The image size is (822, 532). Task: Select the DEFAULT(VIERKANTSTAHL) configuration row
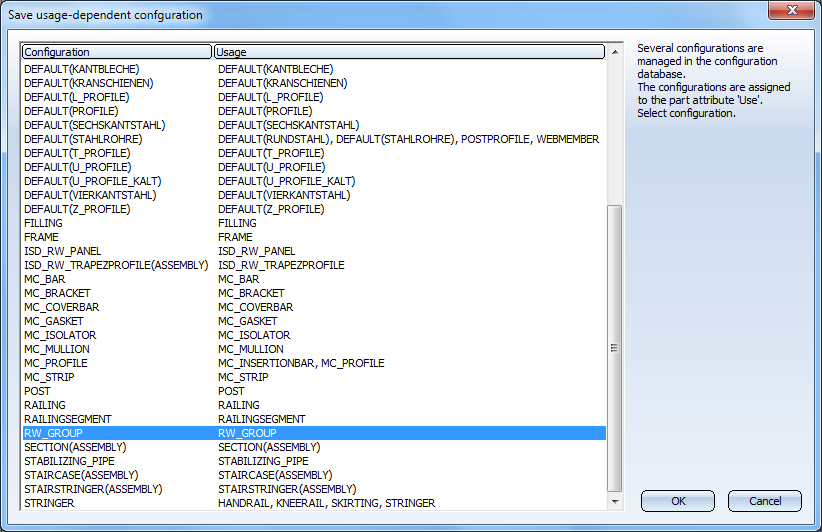click(x=314, y=195)
